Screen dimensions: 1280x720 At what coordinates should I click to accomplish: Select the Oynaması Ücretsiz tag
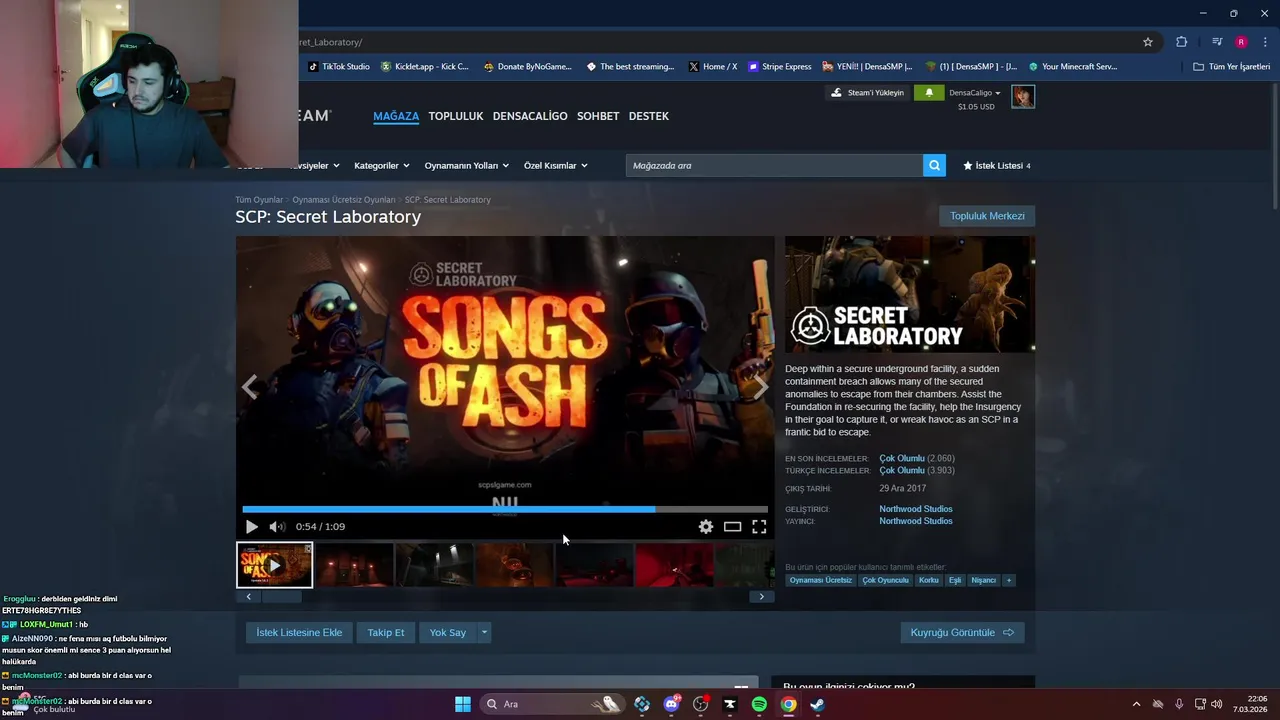tap(821, 580)
